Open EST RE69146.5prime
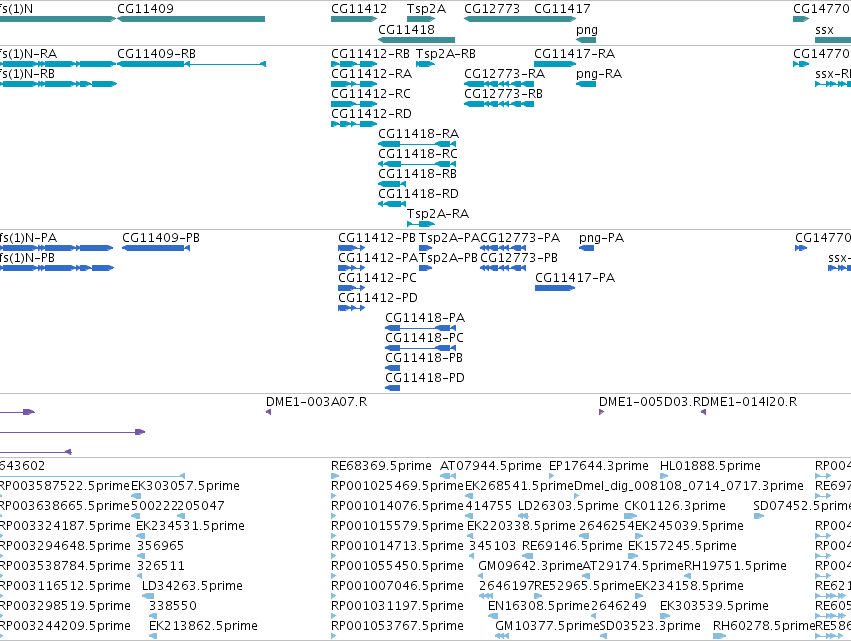 [572, 546]
